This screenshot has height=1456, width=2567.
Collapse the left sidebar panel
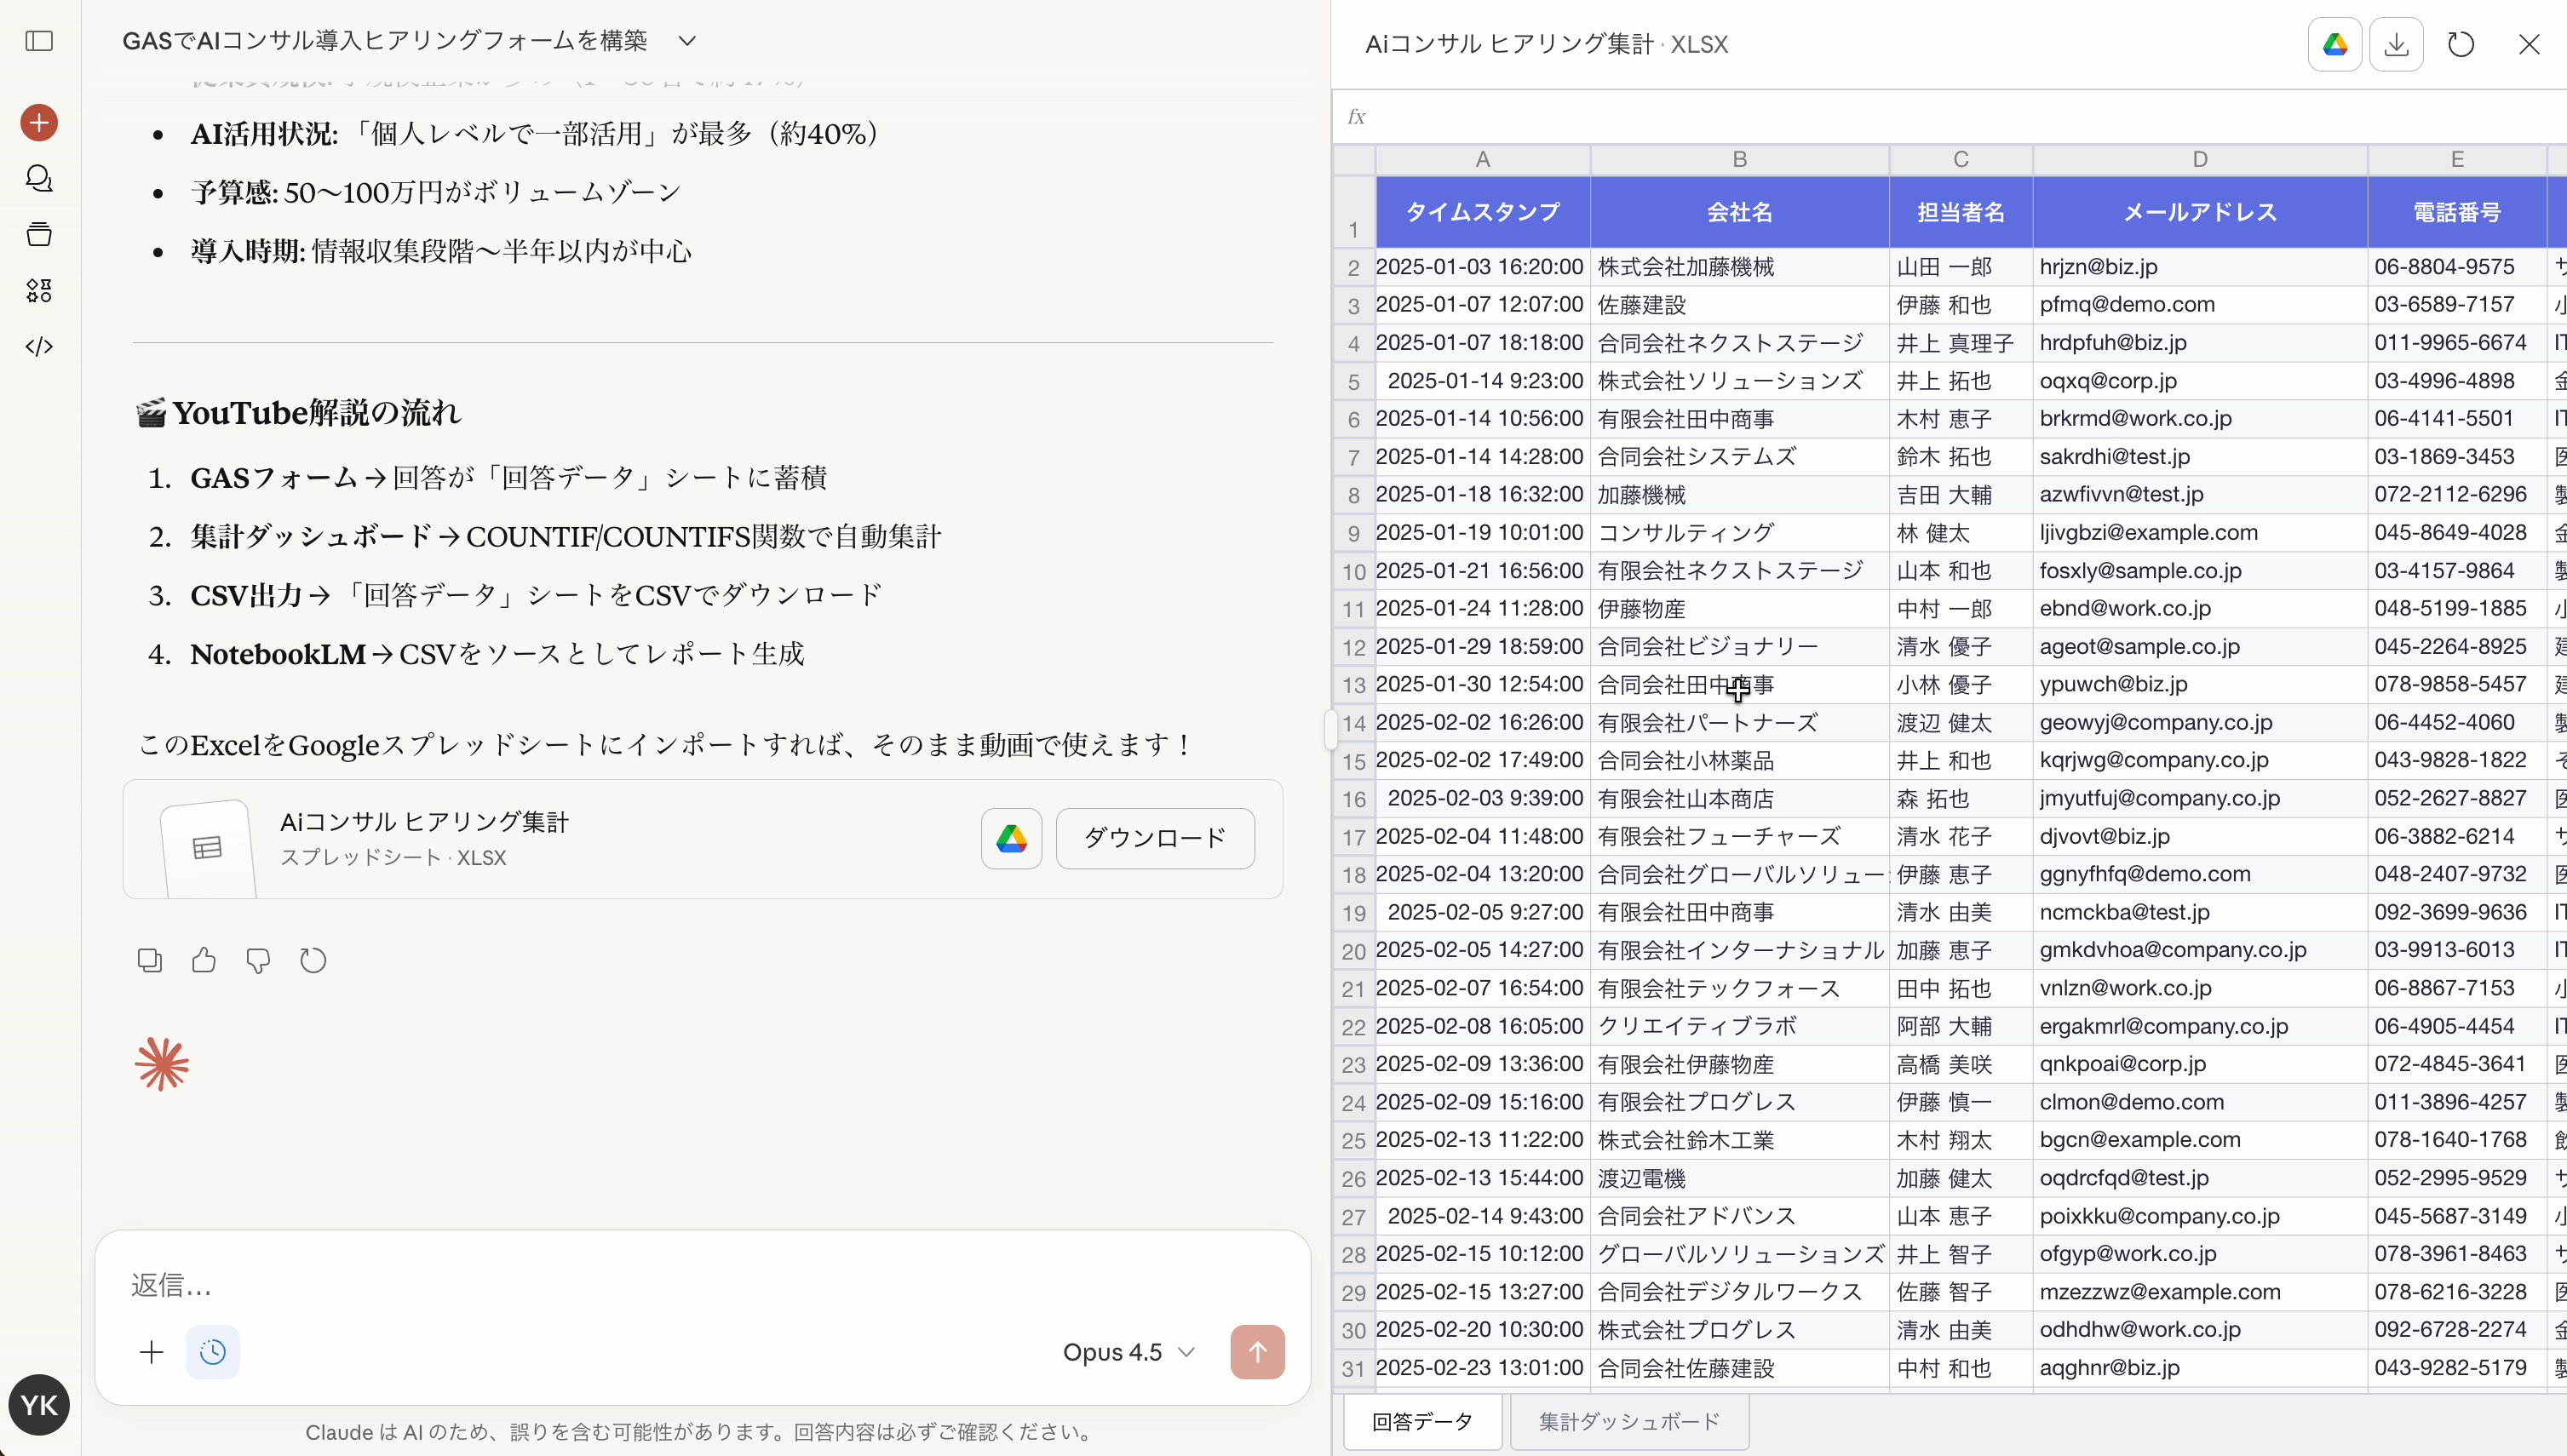[x=38, y=41]
